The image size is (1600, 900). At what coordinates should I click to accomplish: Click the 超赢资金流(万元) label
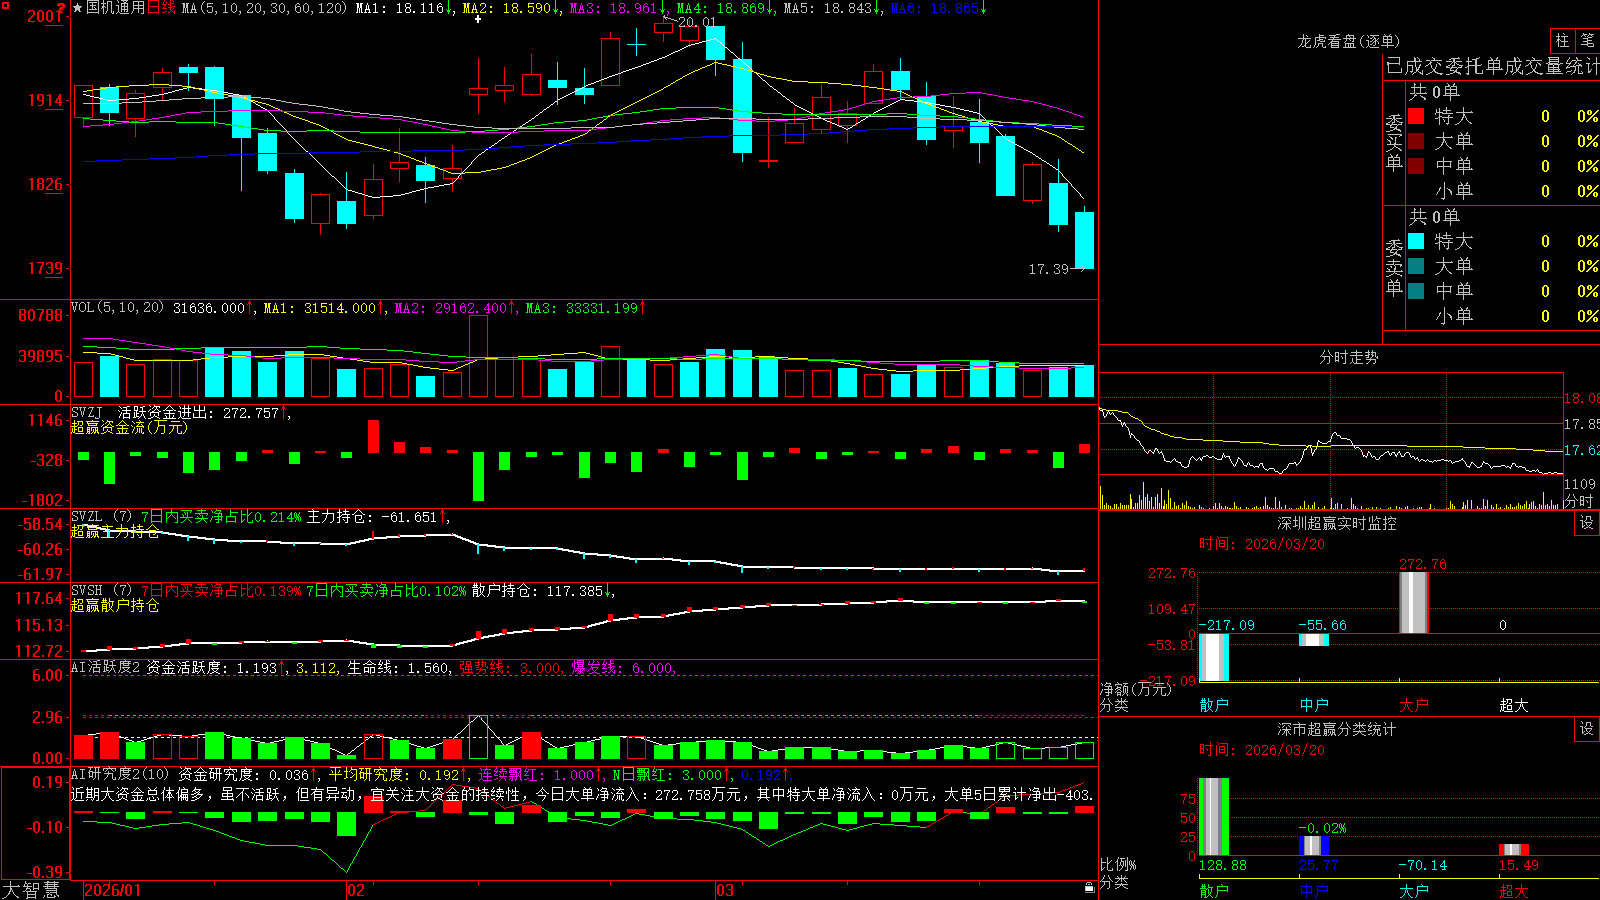click(x=129, y=427)
